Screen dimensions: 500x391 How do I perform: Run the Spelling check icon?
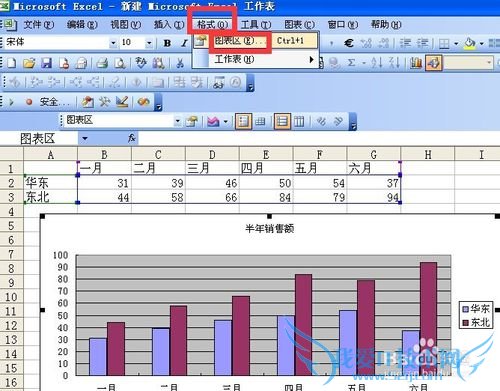(141, 63)
